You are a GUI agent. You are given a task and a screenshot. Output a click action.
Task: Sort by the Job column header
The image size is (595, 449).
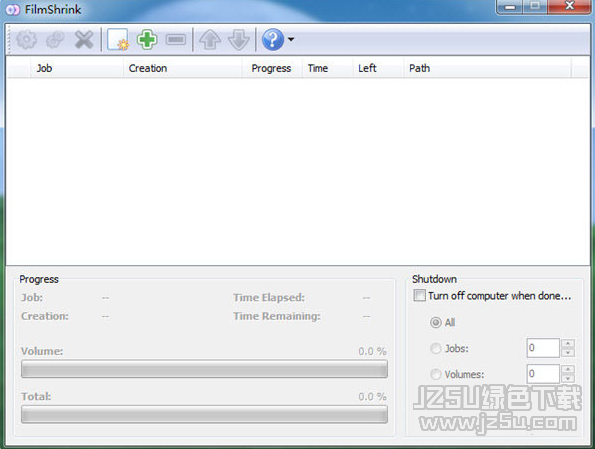pos(76,68)
